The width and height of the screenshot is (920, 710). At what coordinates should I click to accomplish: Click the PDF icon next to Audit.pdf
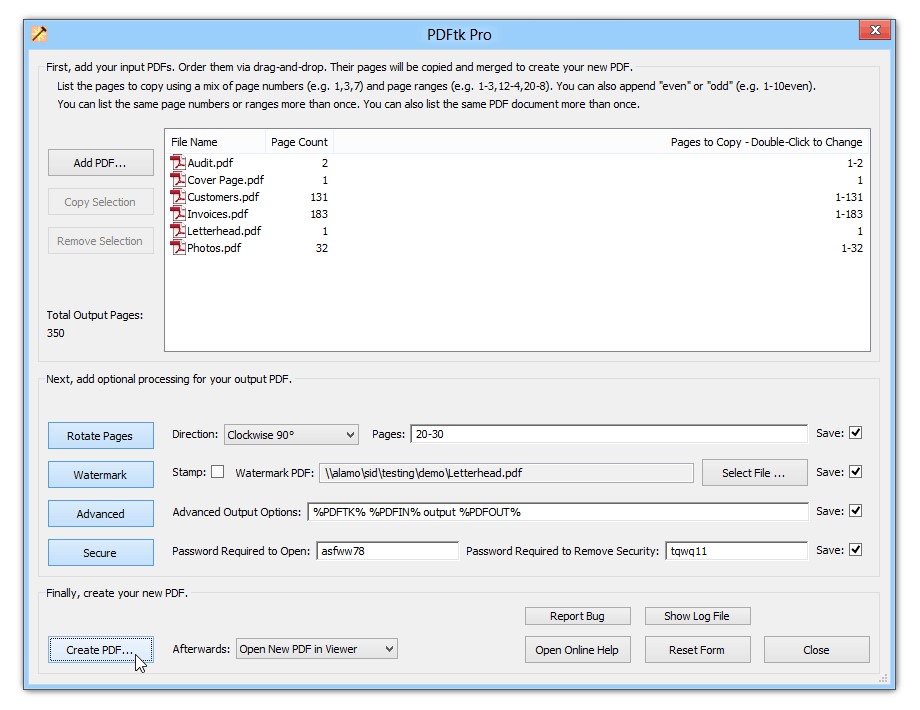(178, 163)
